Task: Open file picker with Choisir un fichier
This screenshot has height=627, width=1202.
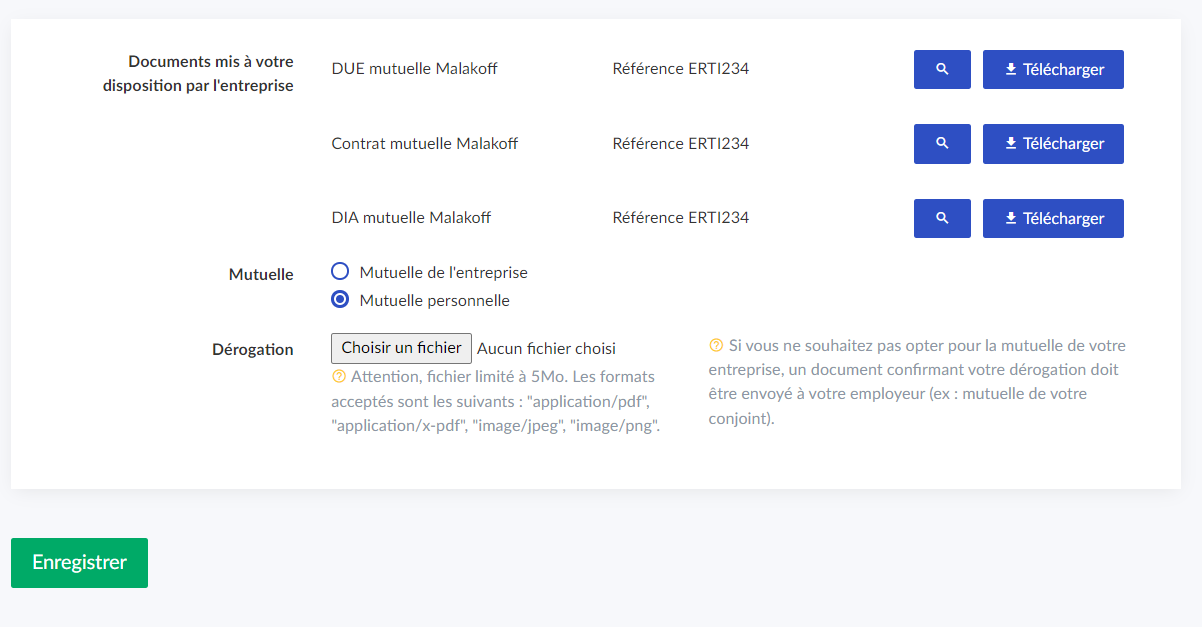Action: tap(401, 348)
